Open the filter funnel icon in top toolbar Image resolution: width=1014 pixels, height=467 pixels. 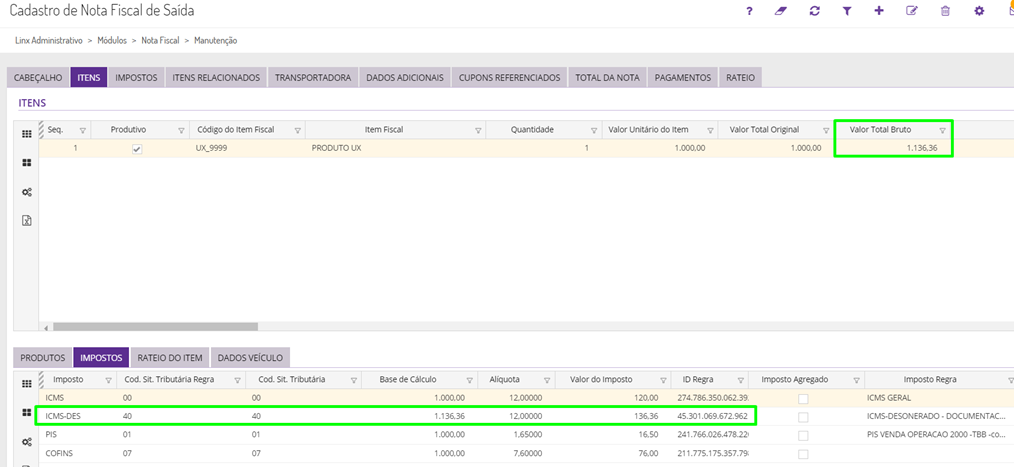coord(847,11)
